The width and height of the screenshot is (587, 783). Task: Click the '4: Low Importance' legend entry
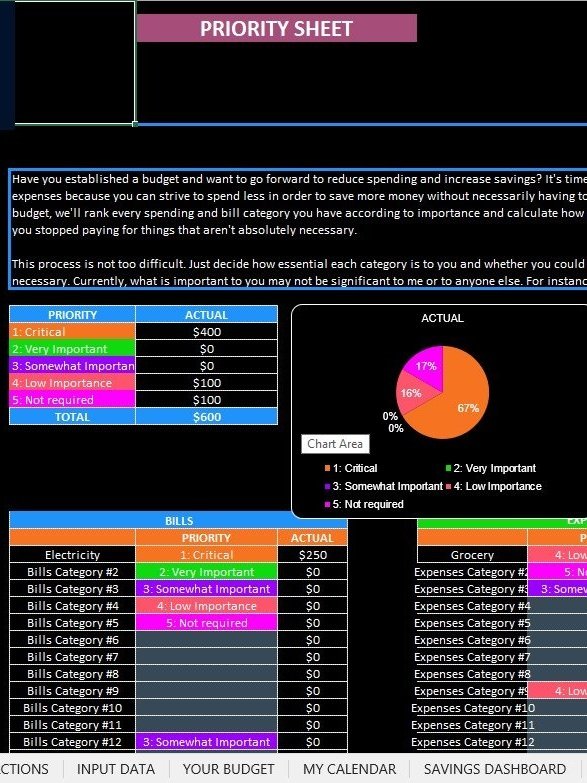[x=494, y=486]
